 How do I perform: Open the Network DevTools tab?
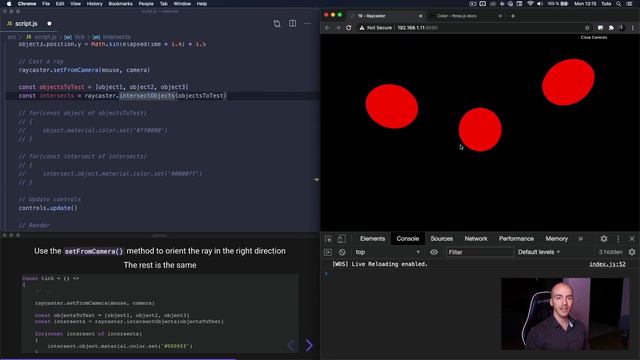point(476,239)
